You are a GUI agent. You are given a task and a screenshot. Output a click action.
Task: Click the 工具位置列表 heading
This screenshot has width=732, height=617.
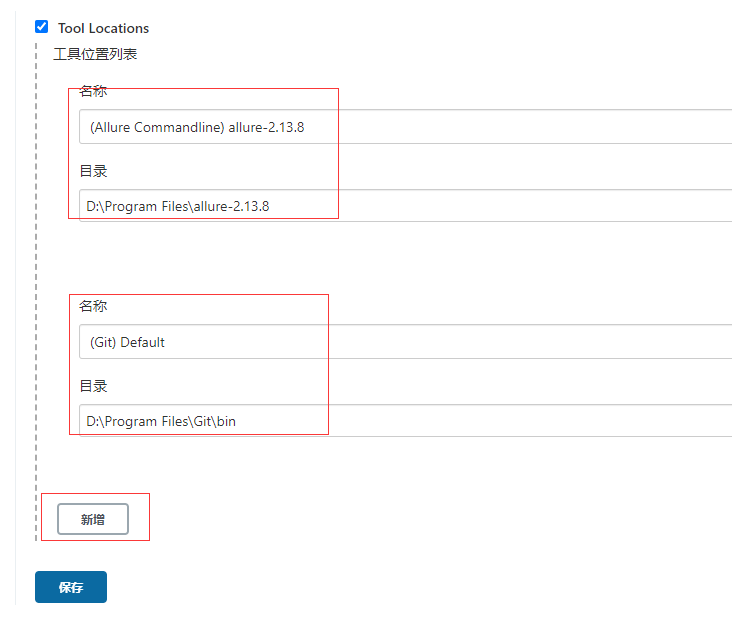click(x=95, y=54)
